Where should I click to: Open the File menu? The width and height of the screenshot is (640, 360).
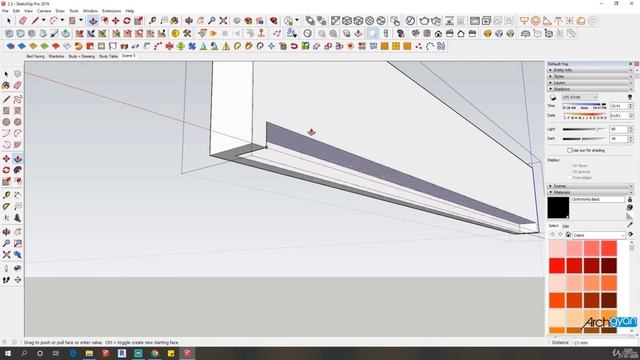tap(5, 11)
